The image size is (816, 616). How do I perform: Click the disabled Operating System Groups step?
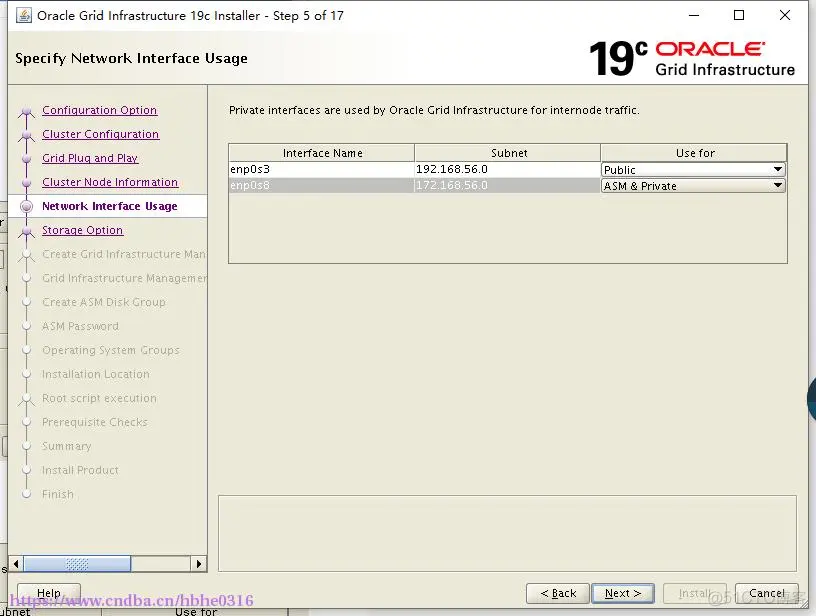110,350
